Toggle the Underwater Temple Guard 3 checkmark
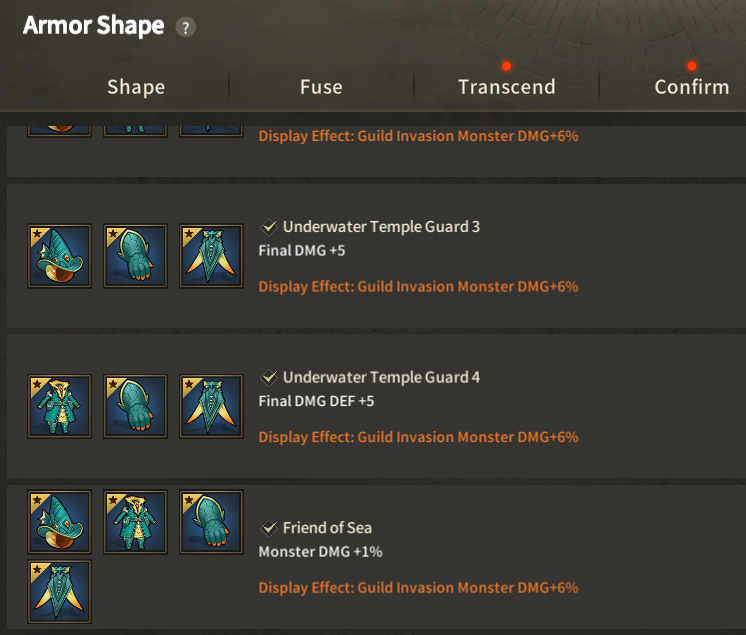Screen dimensions: 746x635 [269, 227]
